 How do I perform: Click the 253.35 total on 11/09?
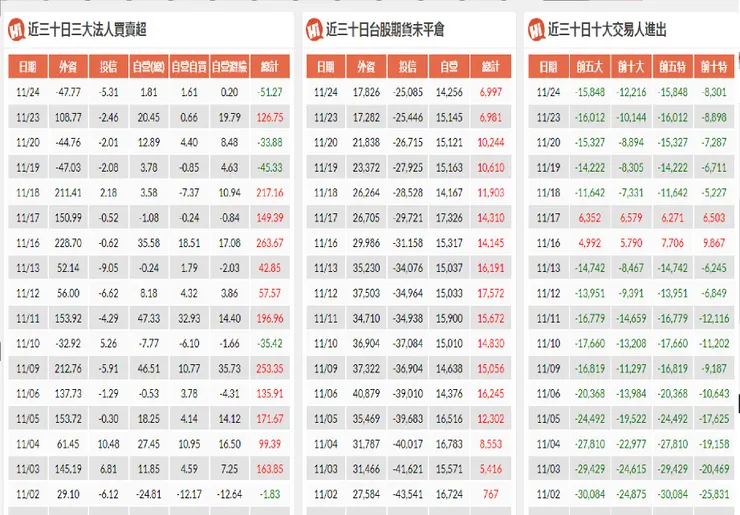pyautogui.click(x=270, y=369)
